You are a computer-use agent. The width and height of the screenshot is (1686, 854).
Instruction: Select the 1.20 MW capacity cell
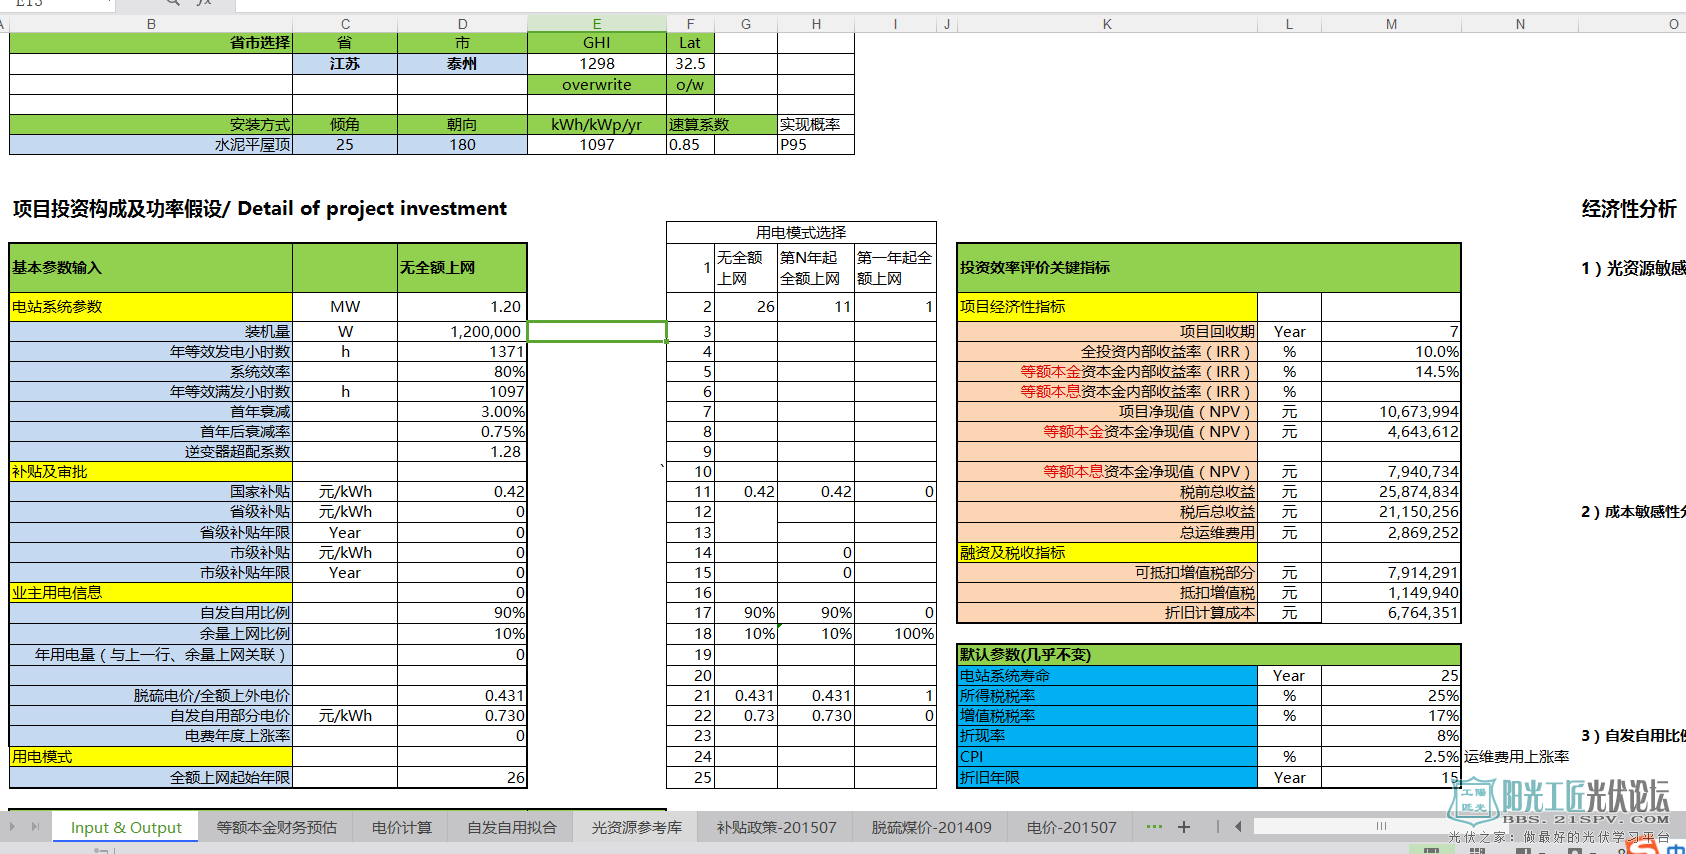pos(462,307)
